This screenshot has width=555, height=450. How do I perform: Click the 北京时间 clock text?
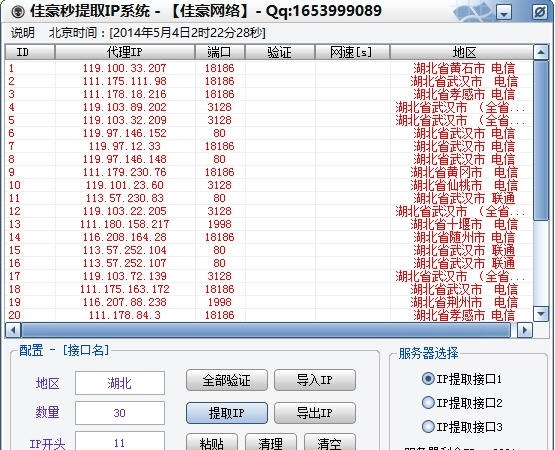tap(157, 33)
